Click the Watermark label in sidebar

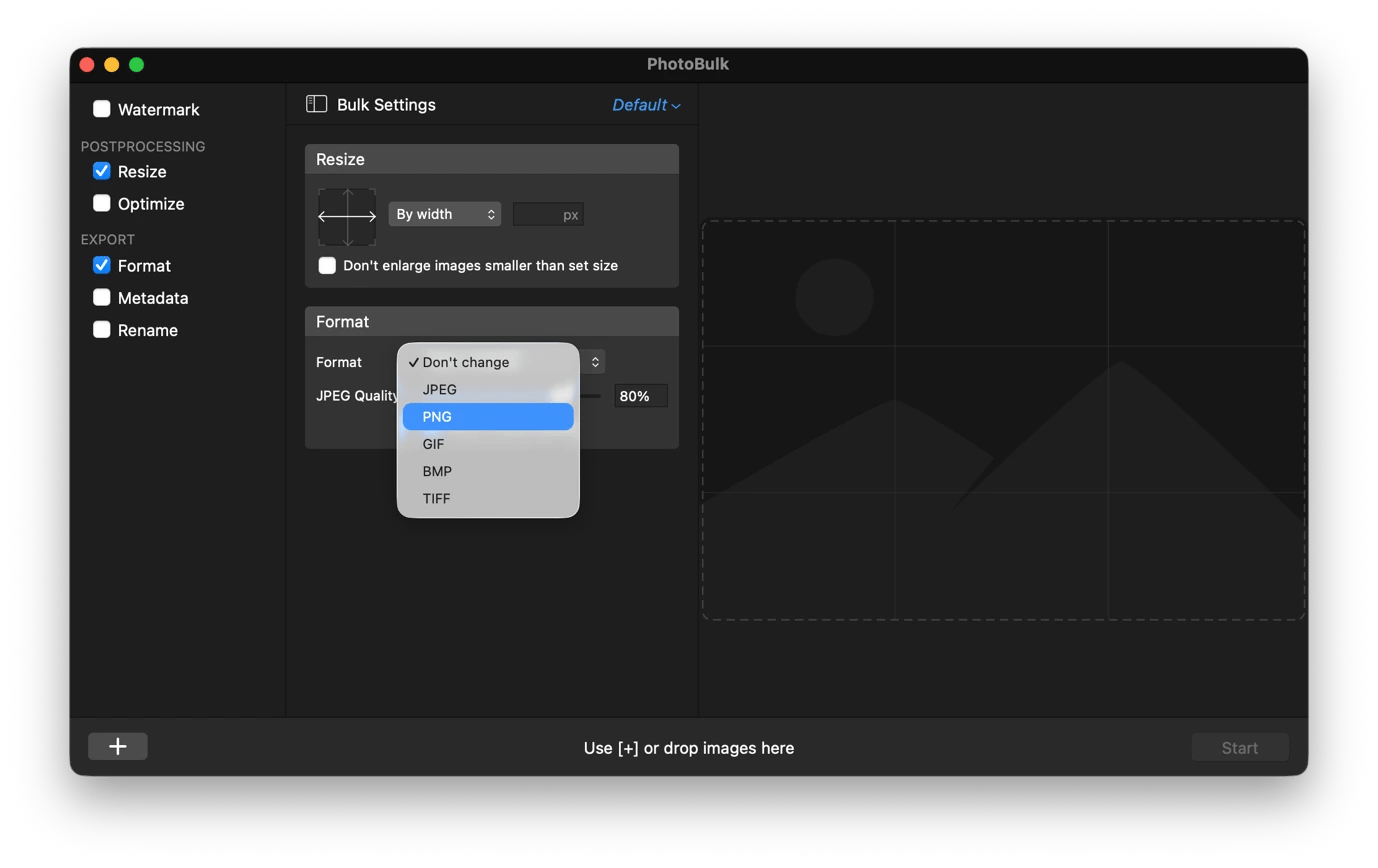point(158,110)
